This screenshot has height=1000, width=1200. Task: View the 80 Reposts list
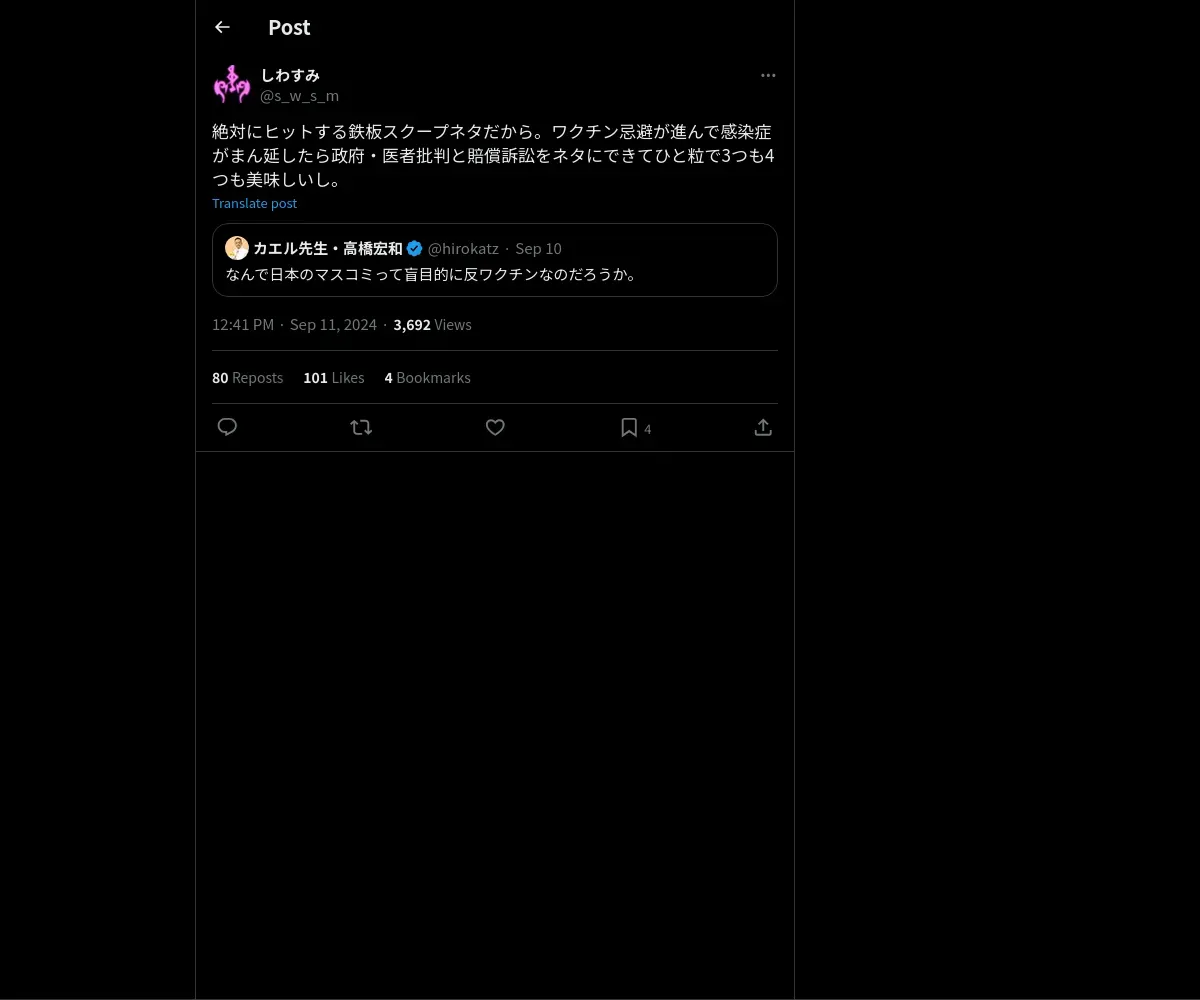247,377
